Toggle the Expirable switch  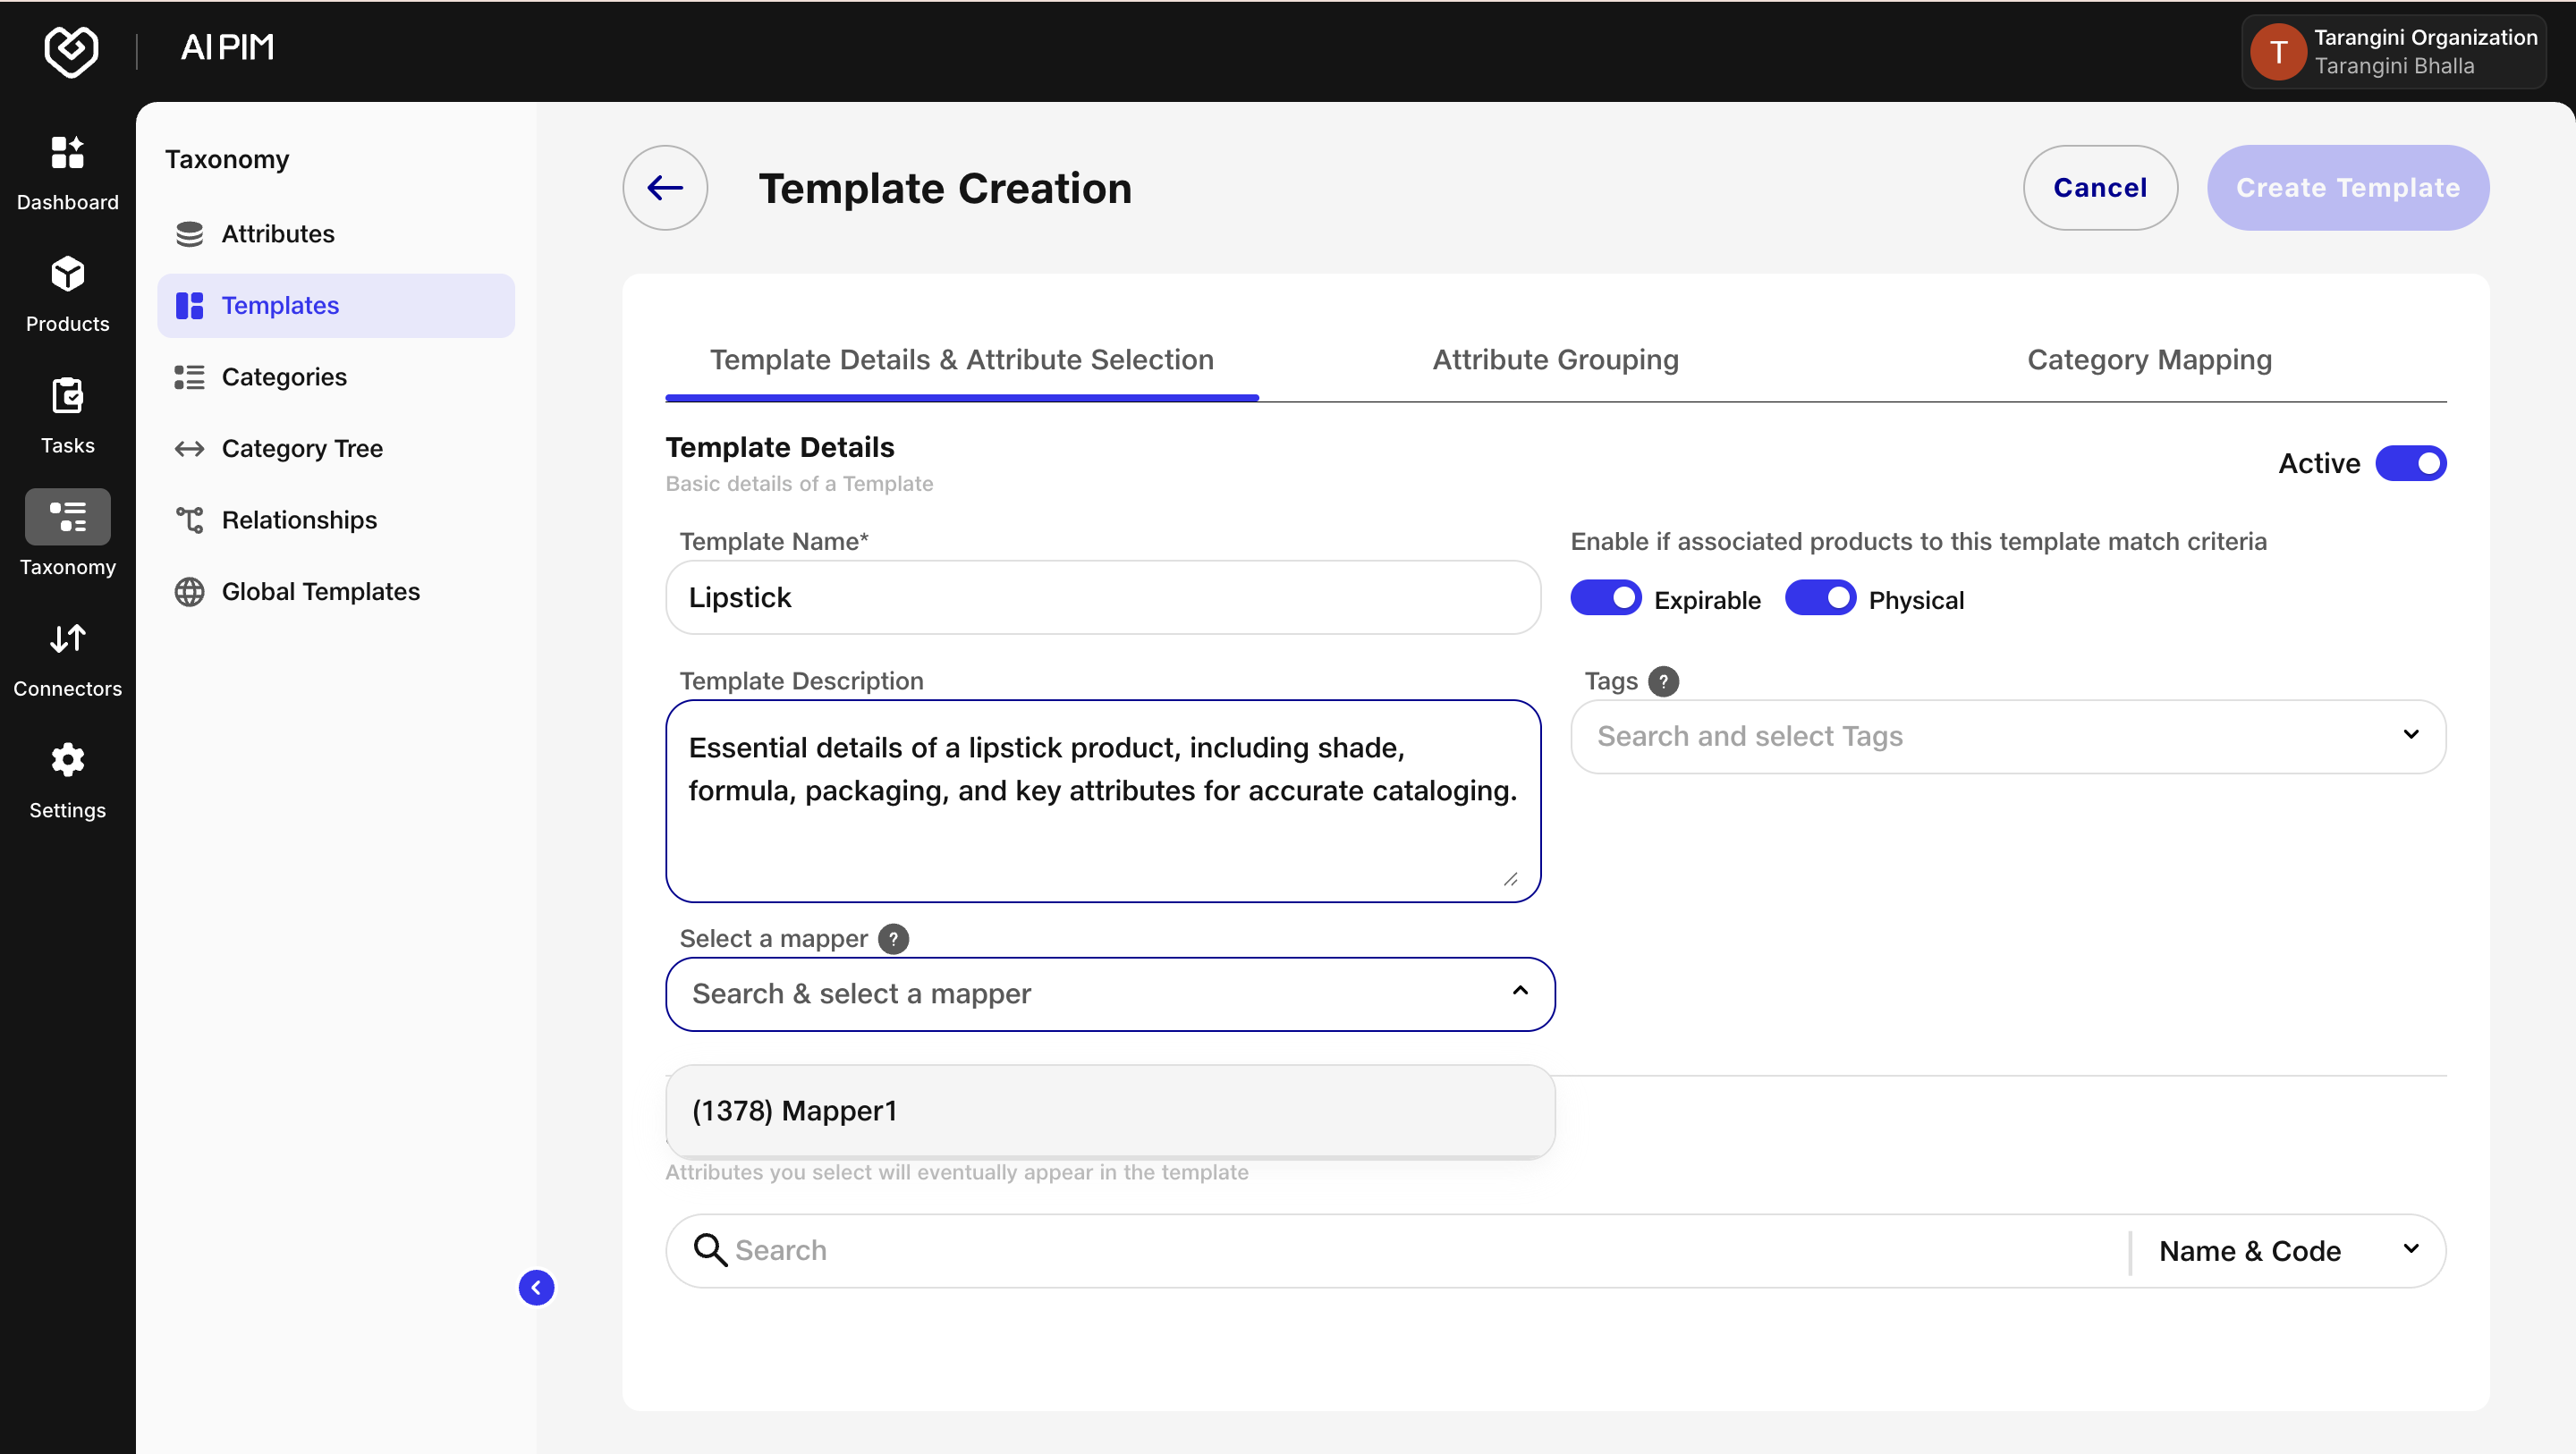1605,598
